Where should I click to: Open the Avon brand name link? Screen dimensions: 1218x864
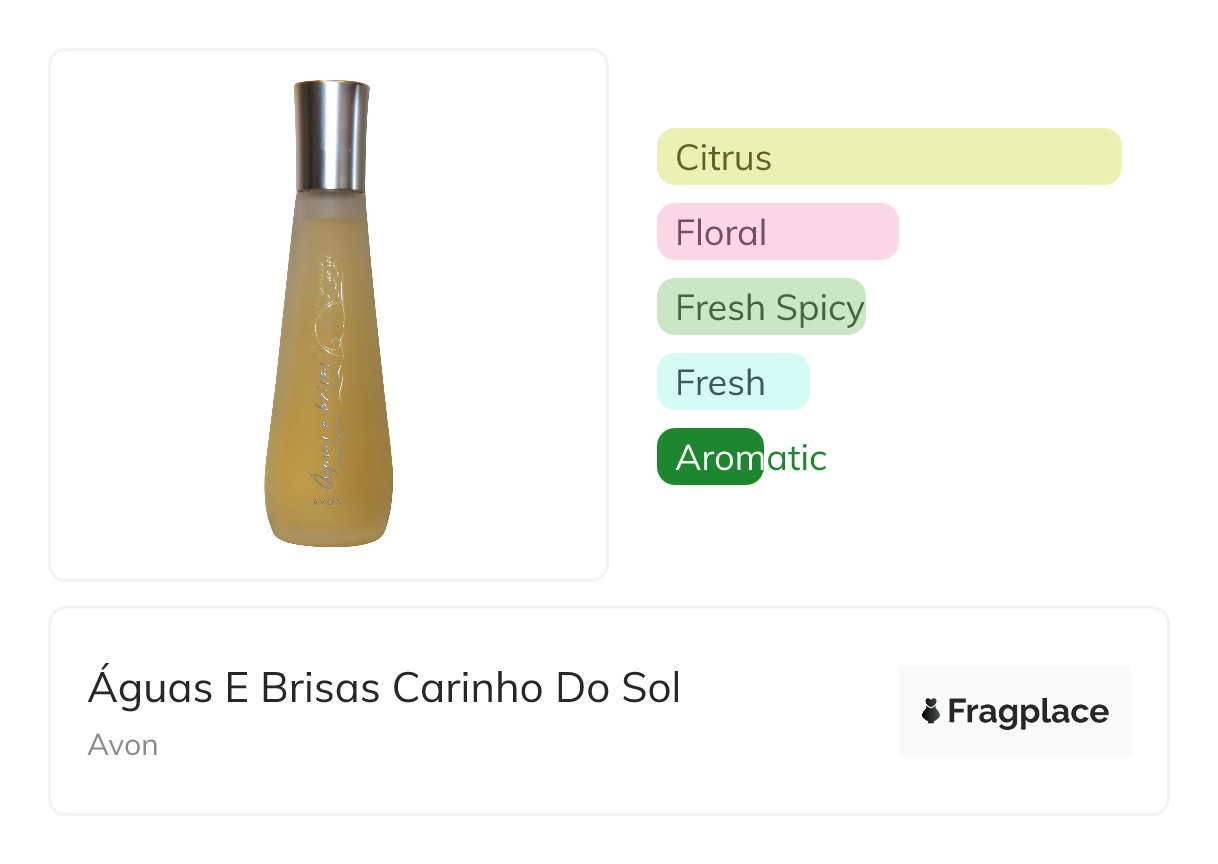(x=123, y=745)
